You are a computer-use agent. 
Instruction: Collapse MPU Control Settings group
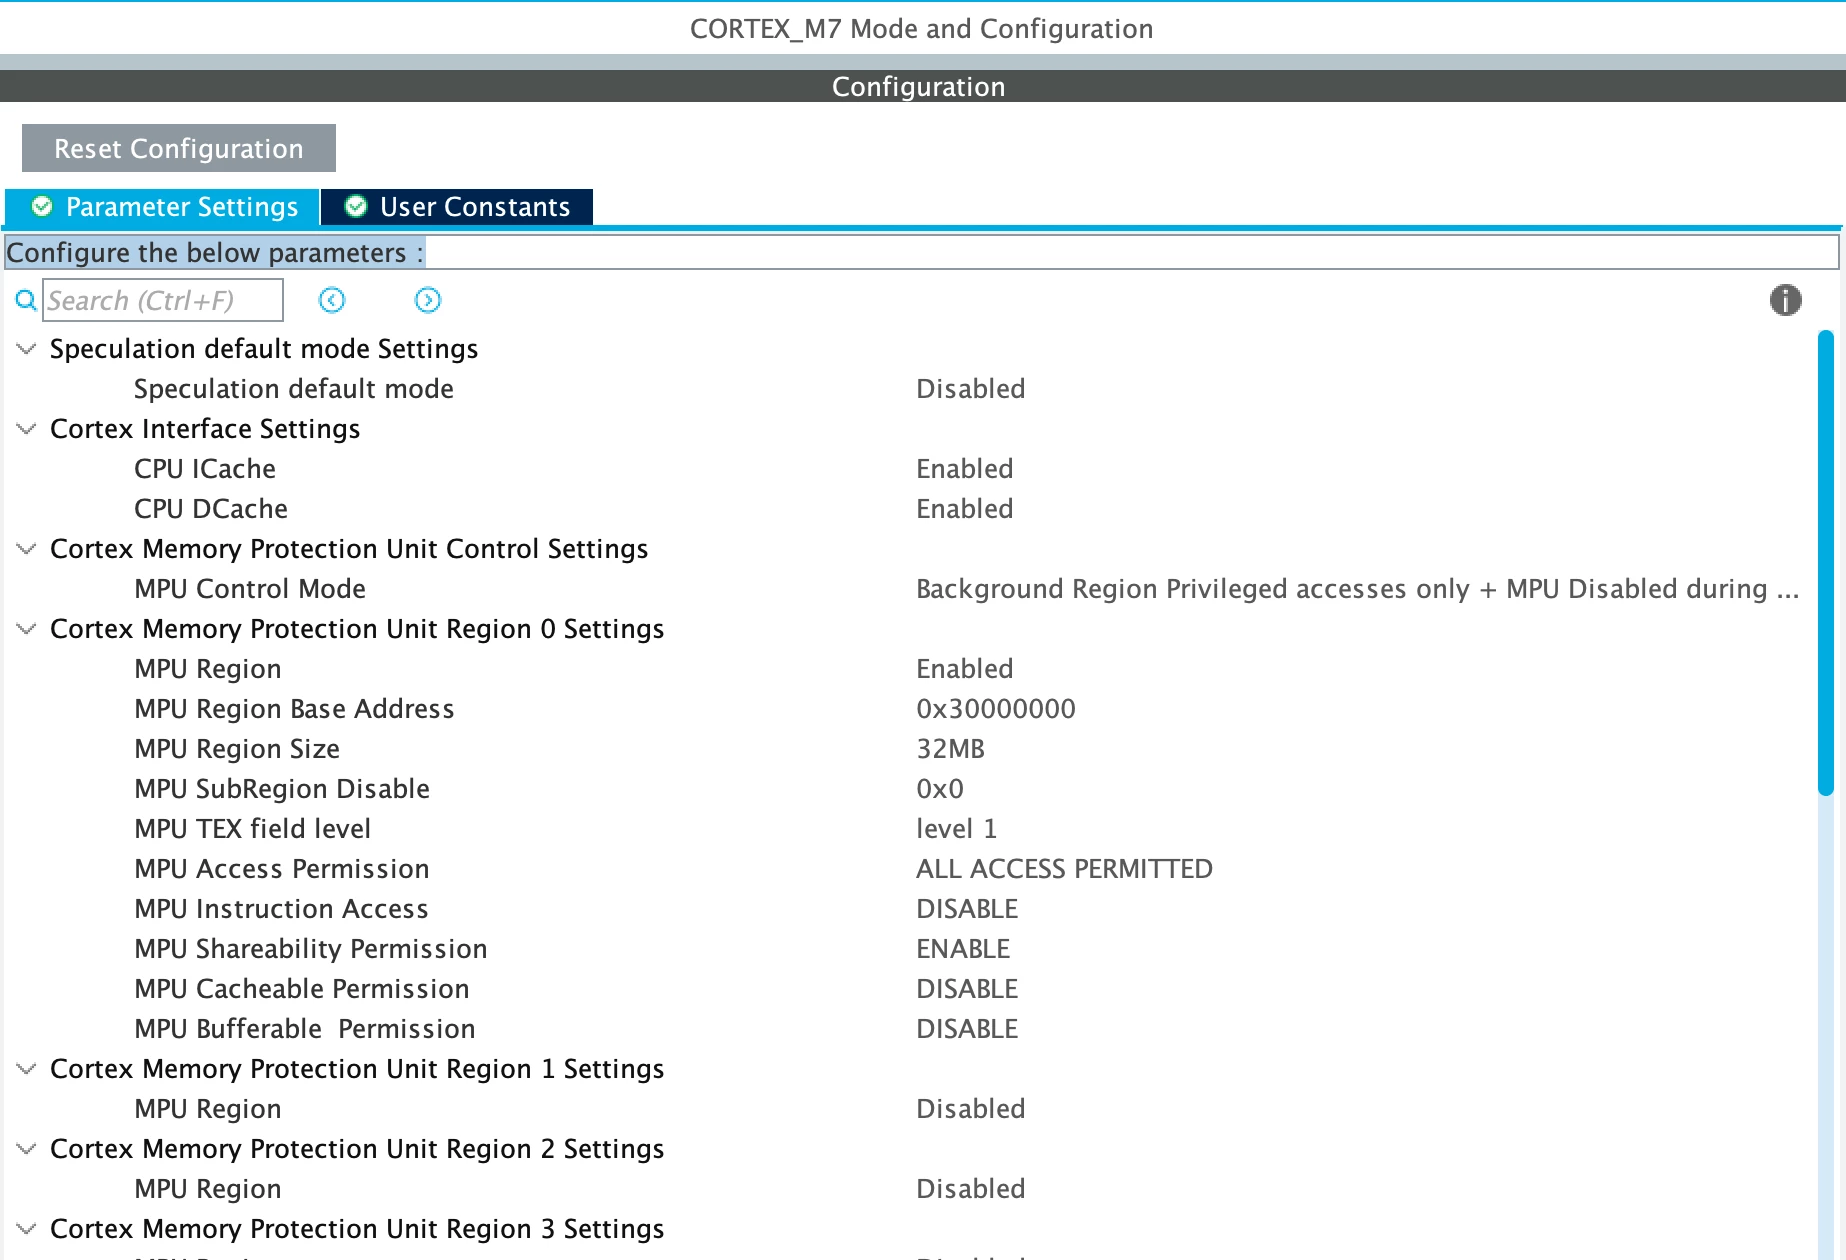point(27,549)
